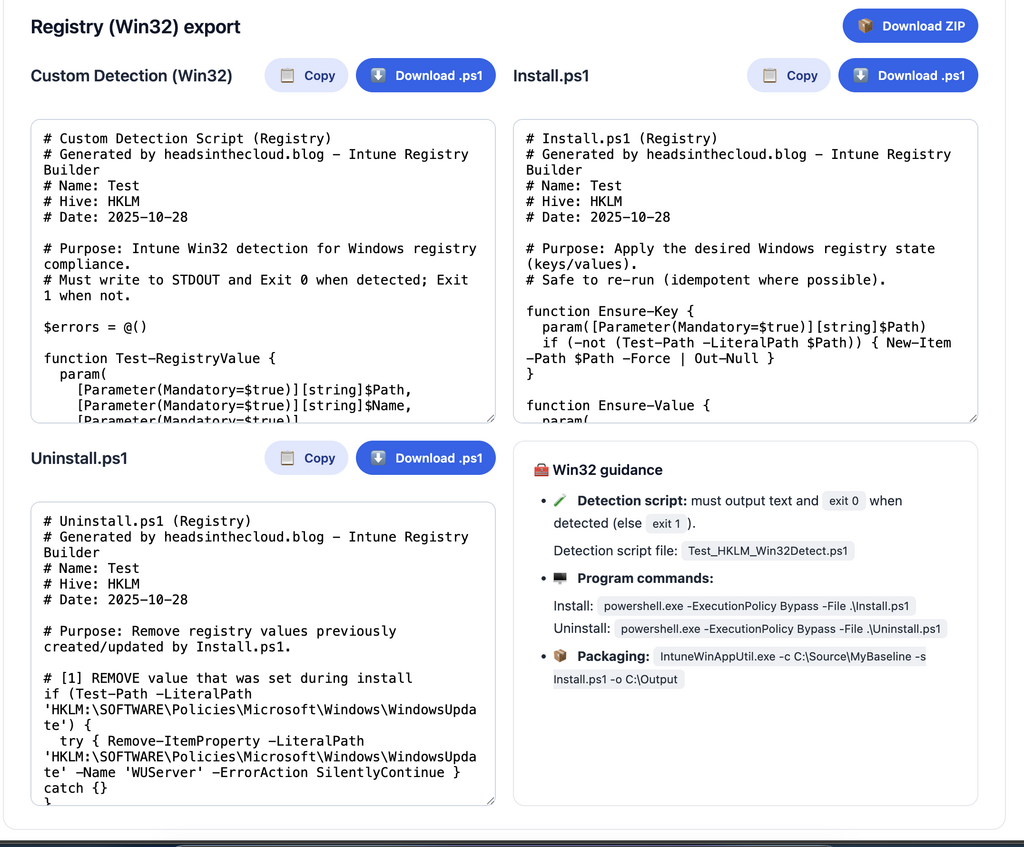Click the clipboard icon beside Install.ps1 heading
Viewport: 1024px width, 847px height.
point(770,76)
